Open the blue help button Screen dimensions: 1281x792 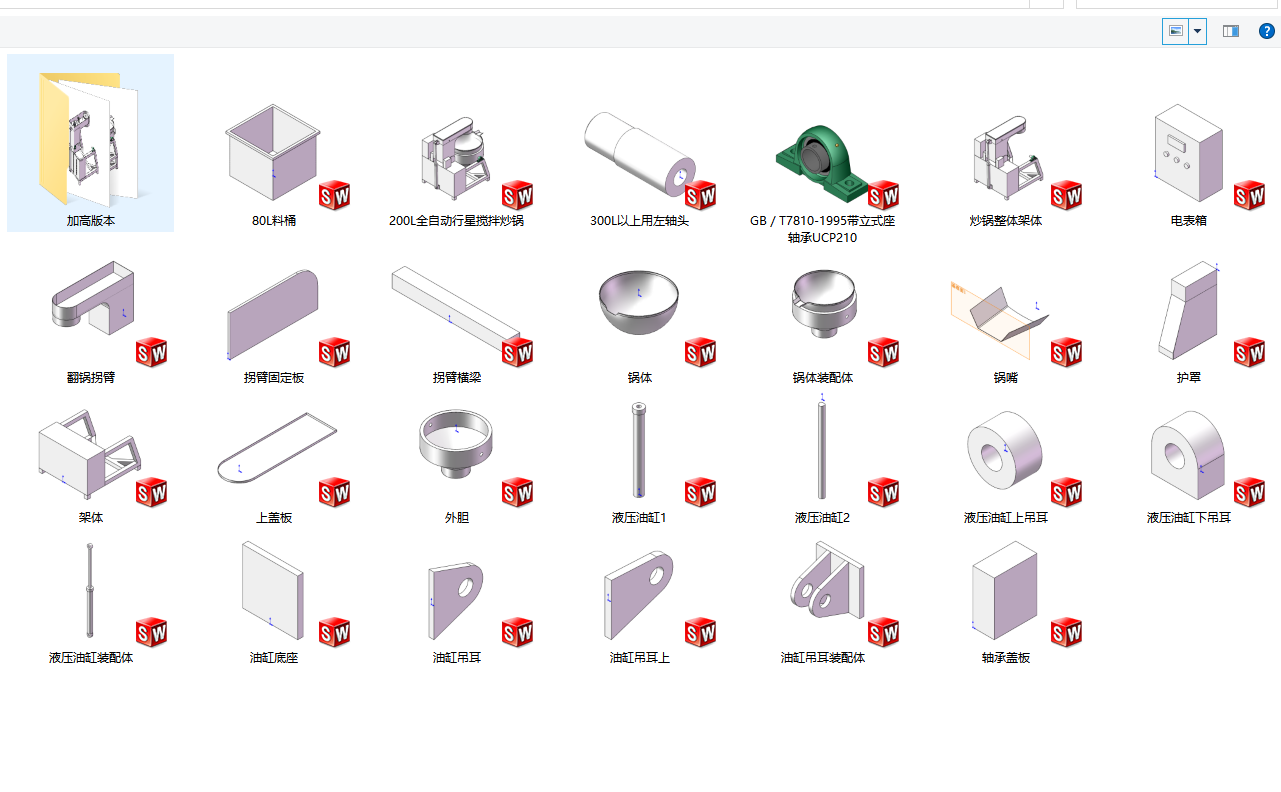point(1267,31)
